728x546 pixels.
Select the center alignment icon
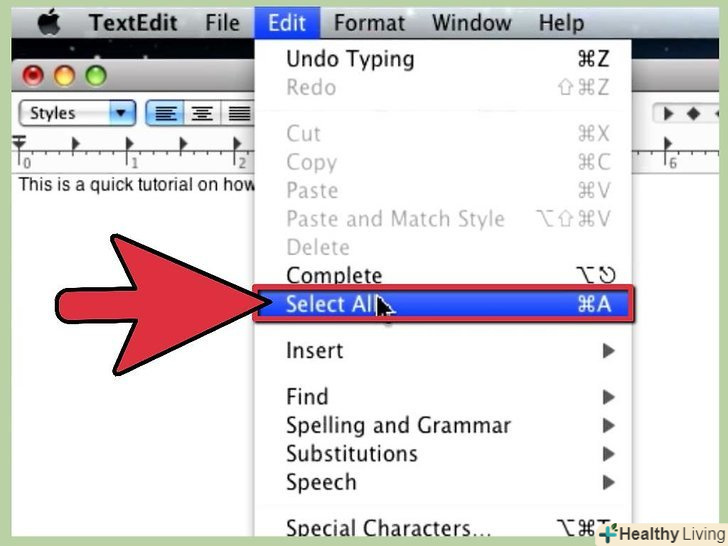[x=202, y=113]
